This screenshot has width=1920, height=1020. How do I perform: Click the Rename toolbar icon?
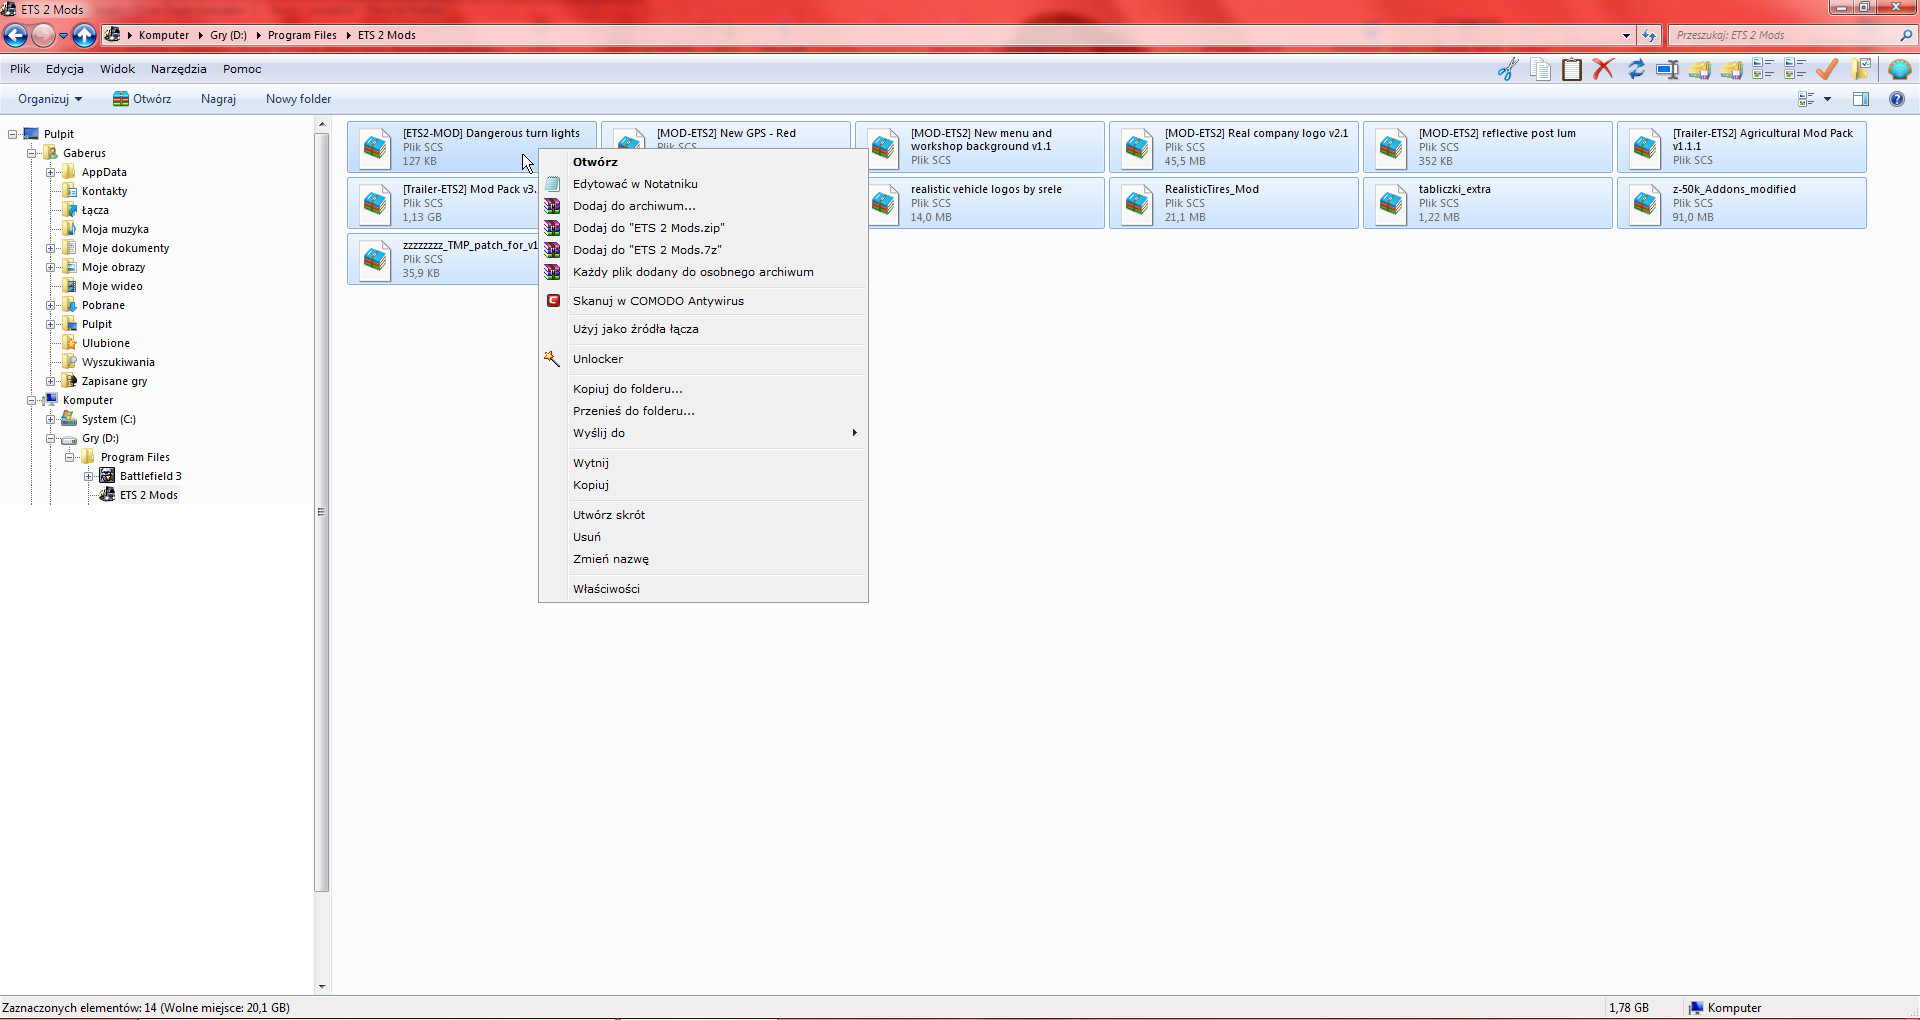coord(1668,69)
